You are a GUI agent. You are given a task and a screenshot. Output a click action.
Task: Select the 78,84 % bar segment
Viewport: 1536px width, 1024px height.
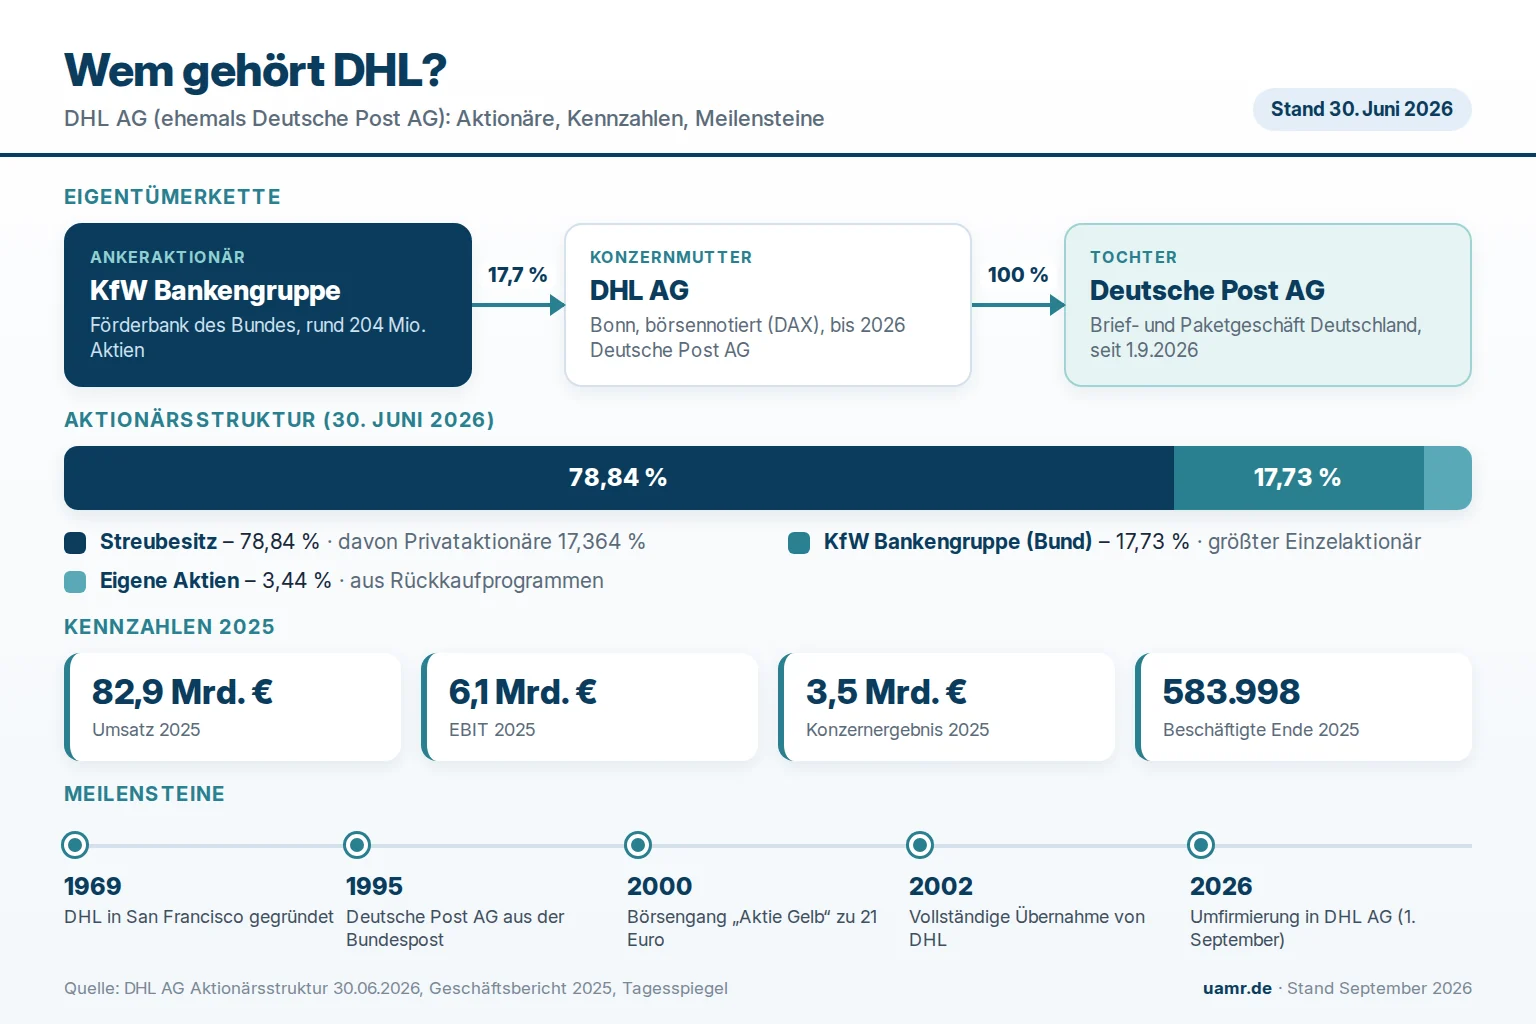click(x=619, y=478)
